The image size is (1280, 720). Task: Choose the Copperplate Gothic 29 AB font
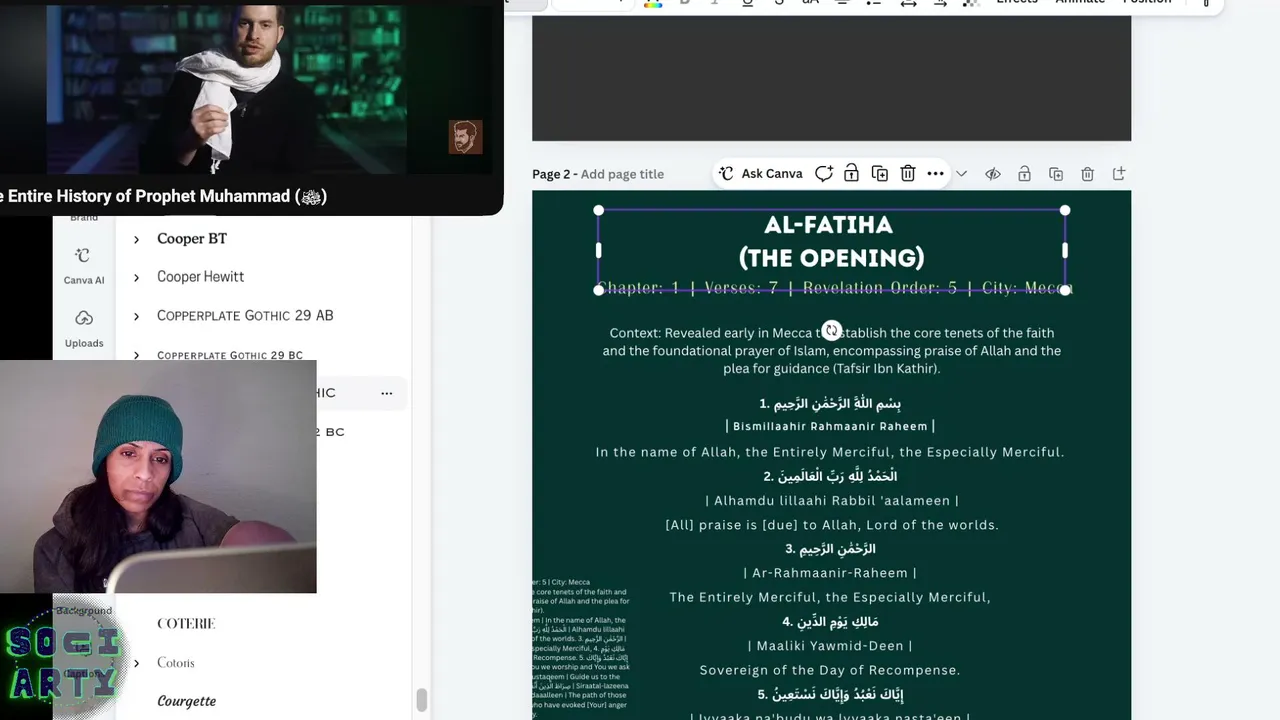click(245, 316)
